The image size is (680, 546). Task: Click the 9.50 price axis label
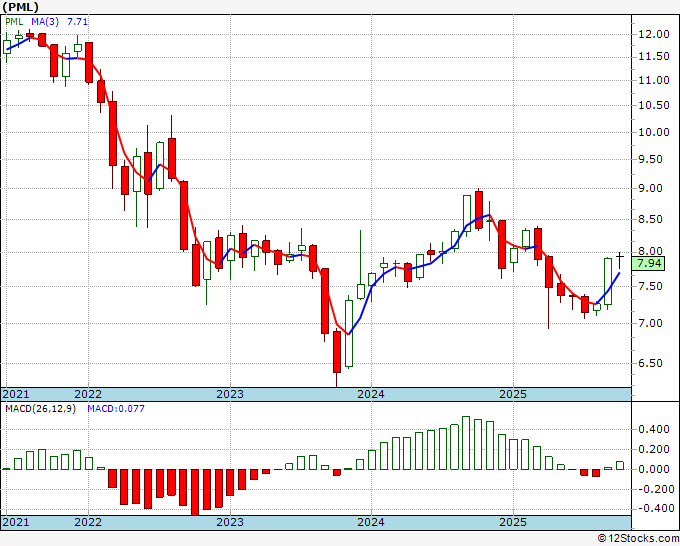tap(651, 160)
